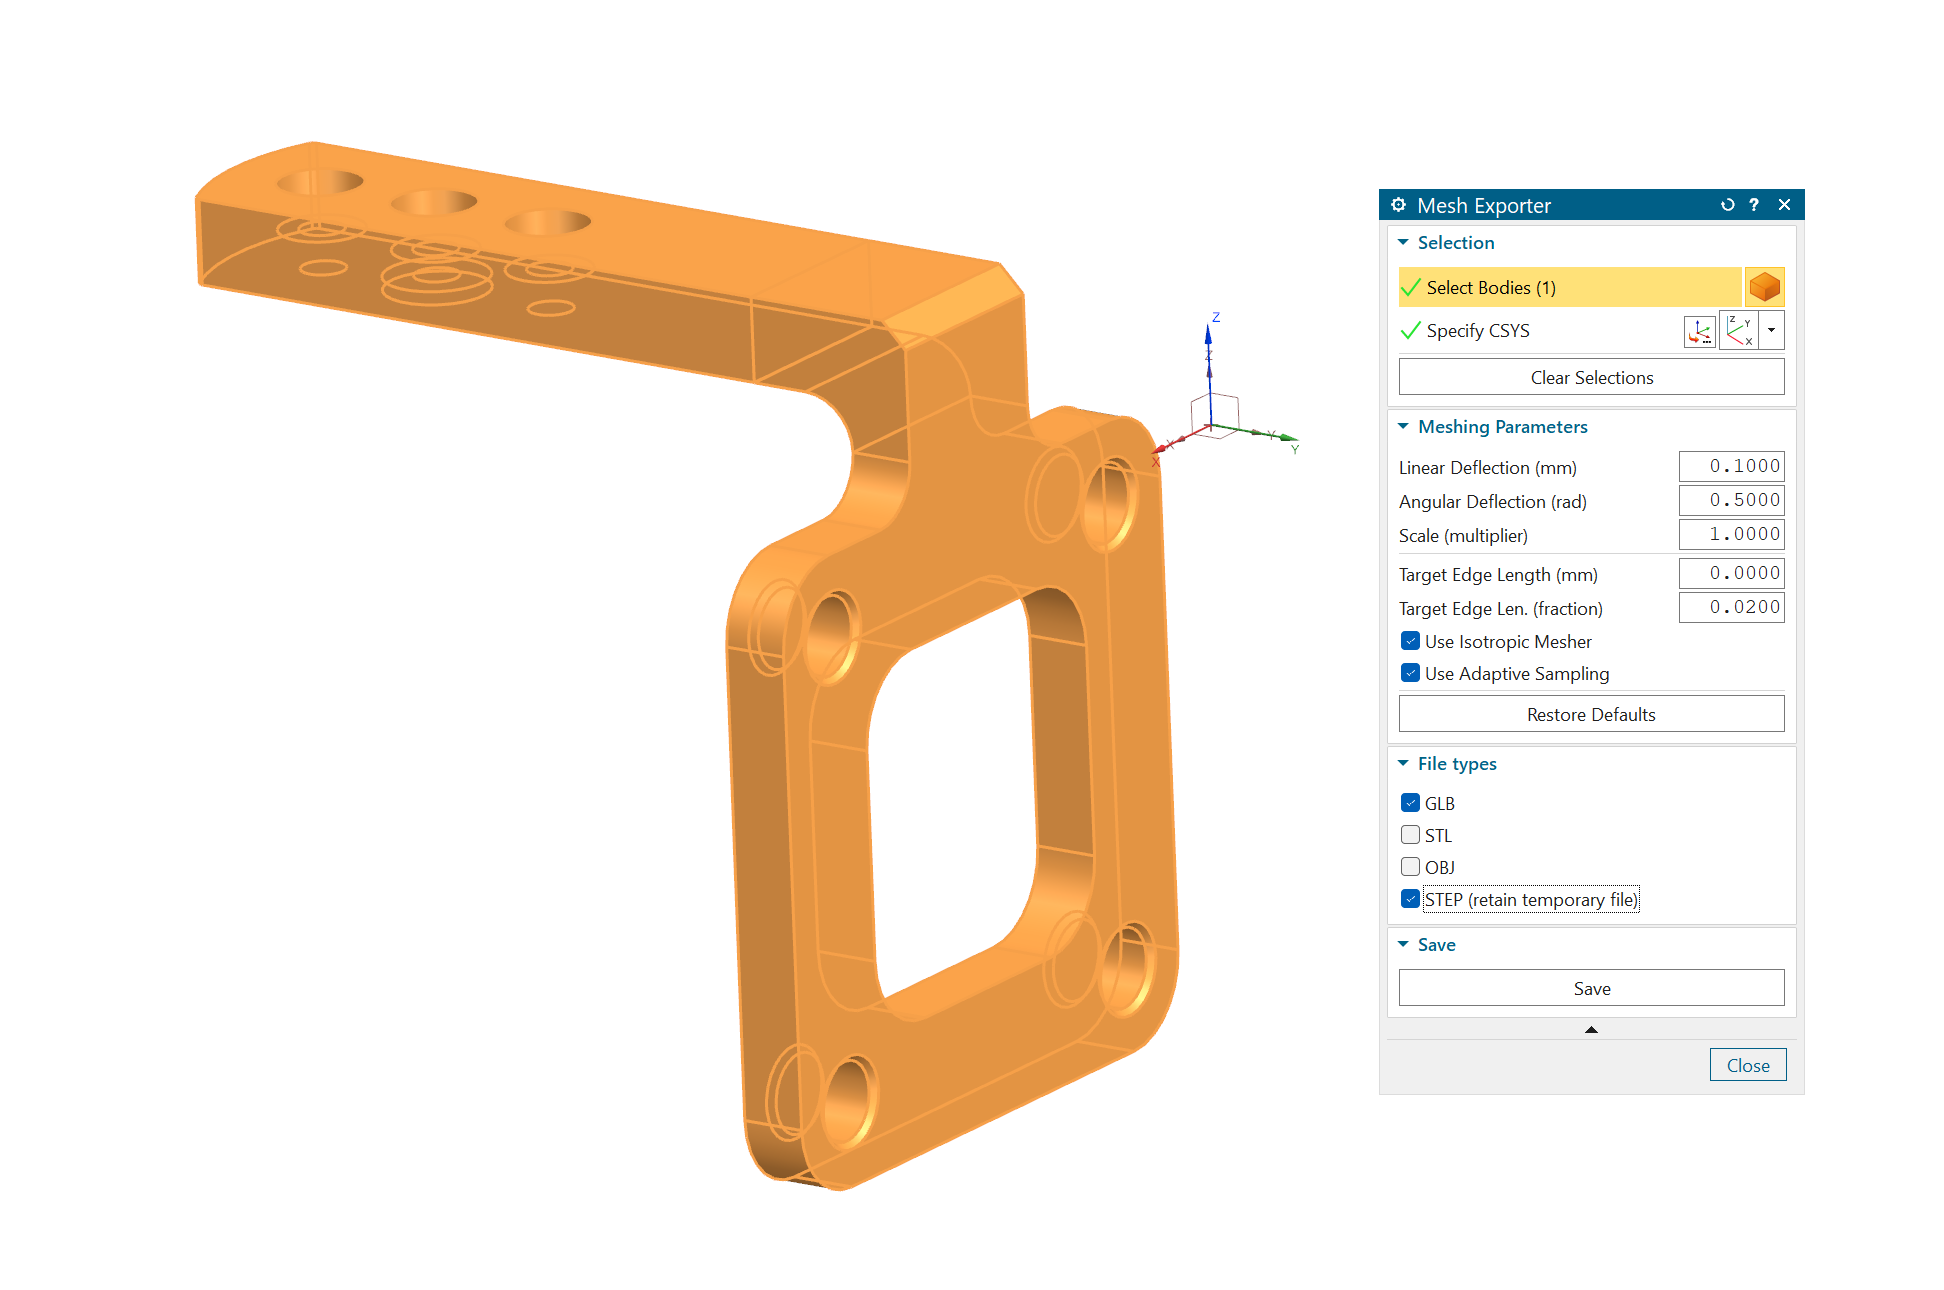This screenshot has height=1290, width=1944.
Task: Collapse the Save section
Action: tap(1403, 945)
